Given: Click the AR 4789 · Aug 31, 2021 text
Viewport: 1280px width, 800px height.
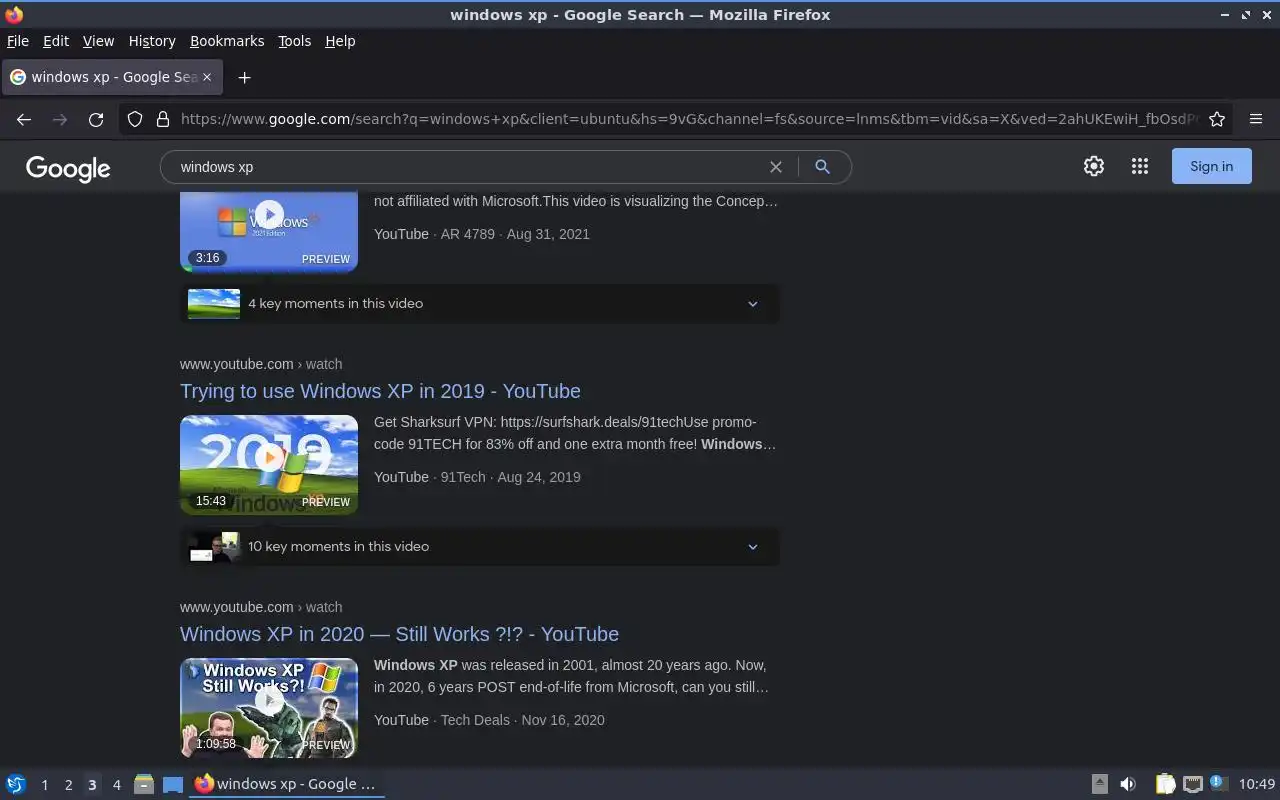Looking at the screenshot, I should click(x=515, y=234).
